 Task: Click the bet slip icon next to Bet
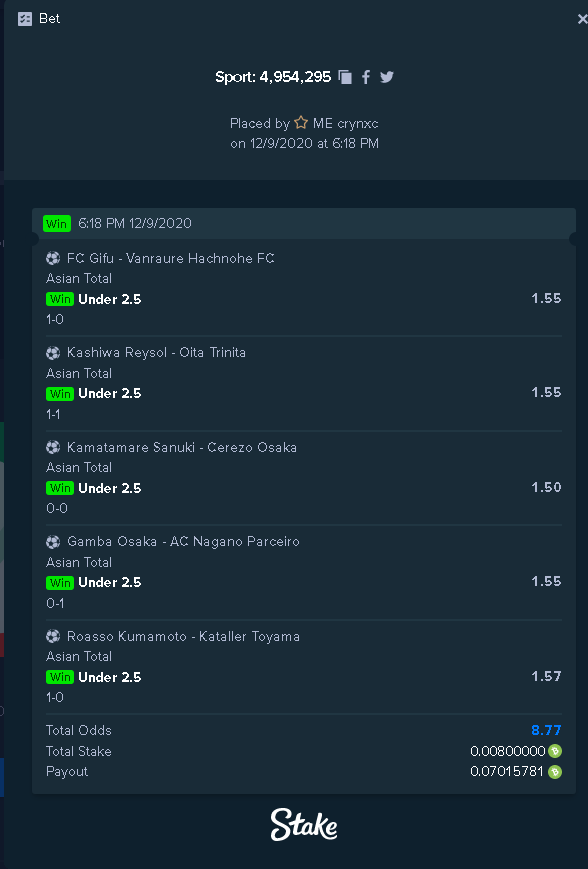coord(25,19)
